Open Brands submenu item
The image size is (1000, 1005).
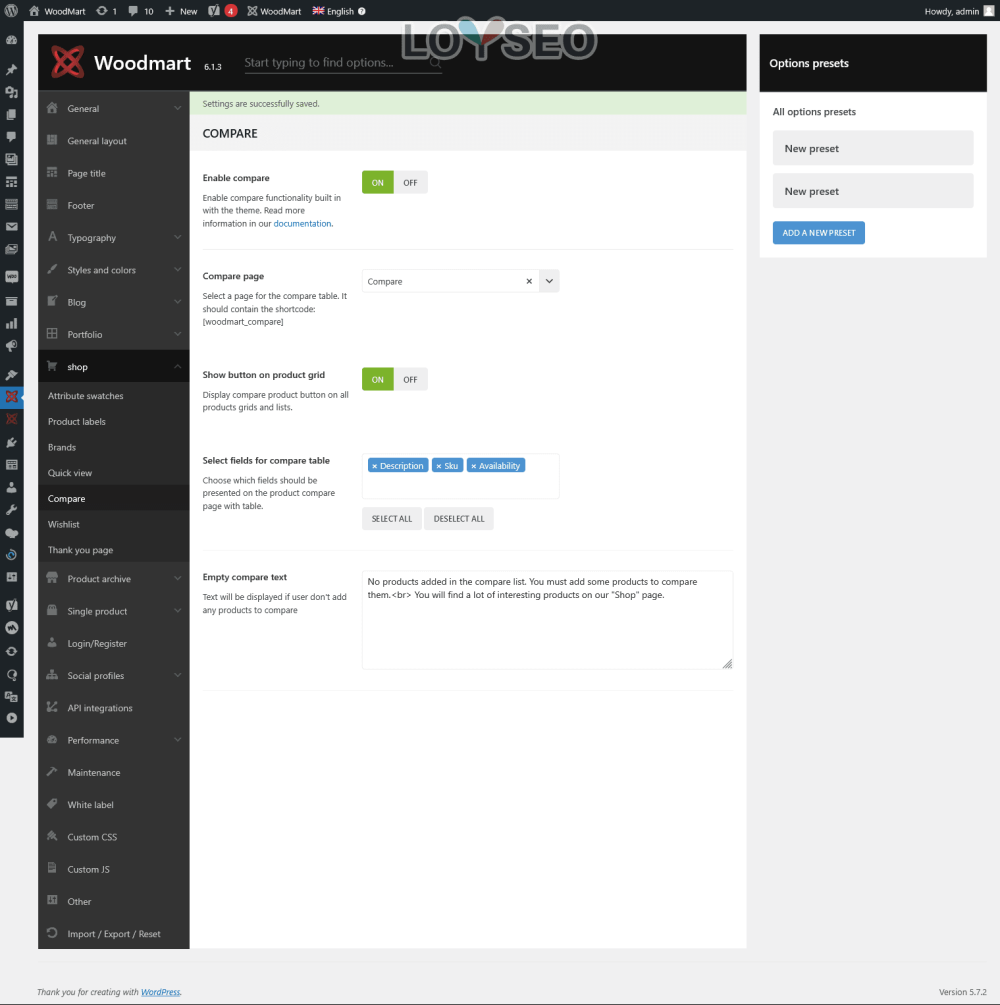(x=113, y=447)
